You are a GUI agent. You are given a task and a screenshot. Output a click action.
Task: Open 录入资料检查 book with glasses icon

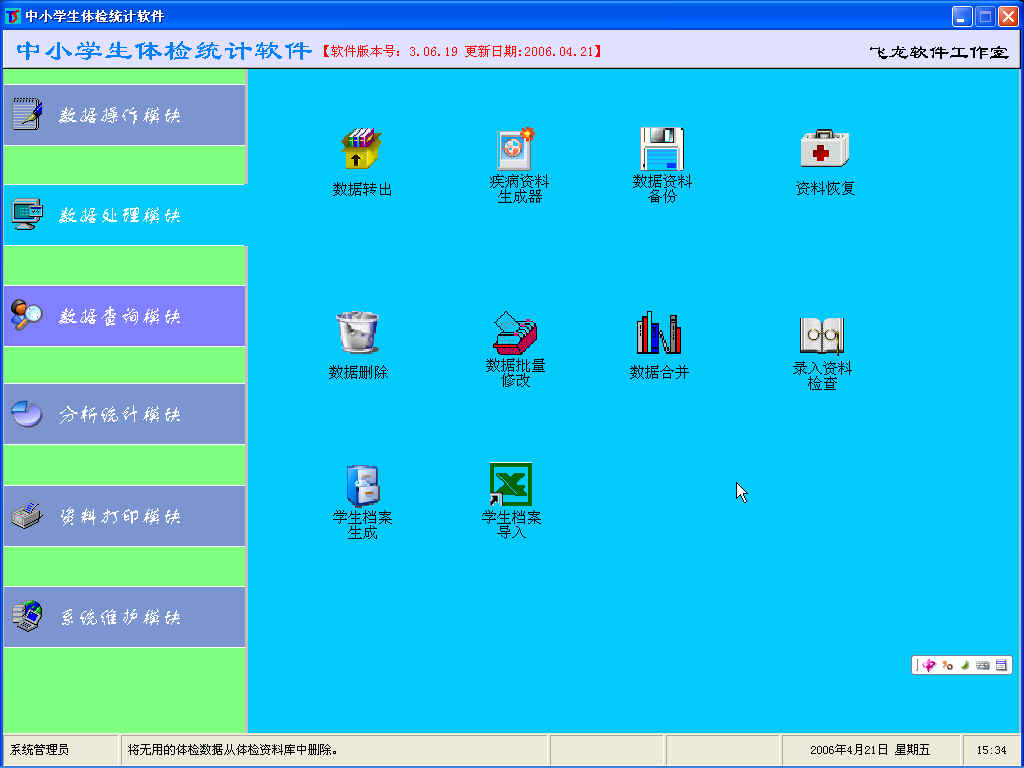click(x=821, y=334)
